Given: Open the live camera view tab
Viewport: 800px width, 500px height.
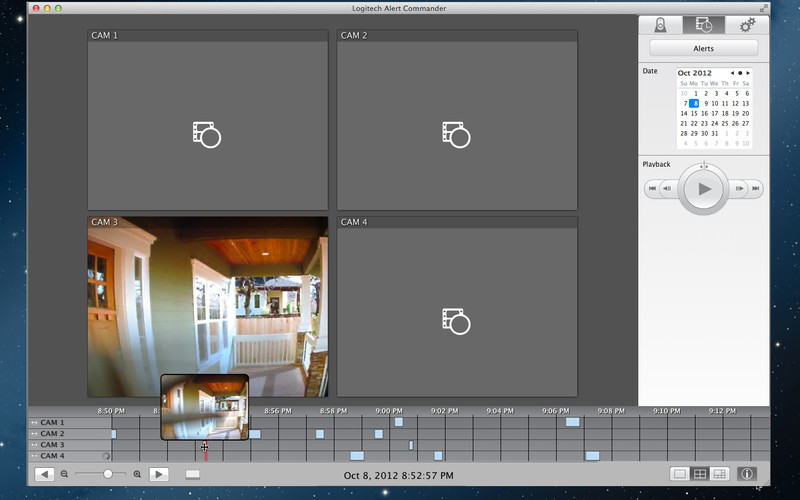Looking at the screenshot, I should point(661,26).
